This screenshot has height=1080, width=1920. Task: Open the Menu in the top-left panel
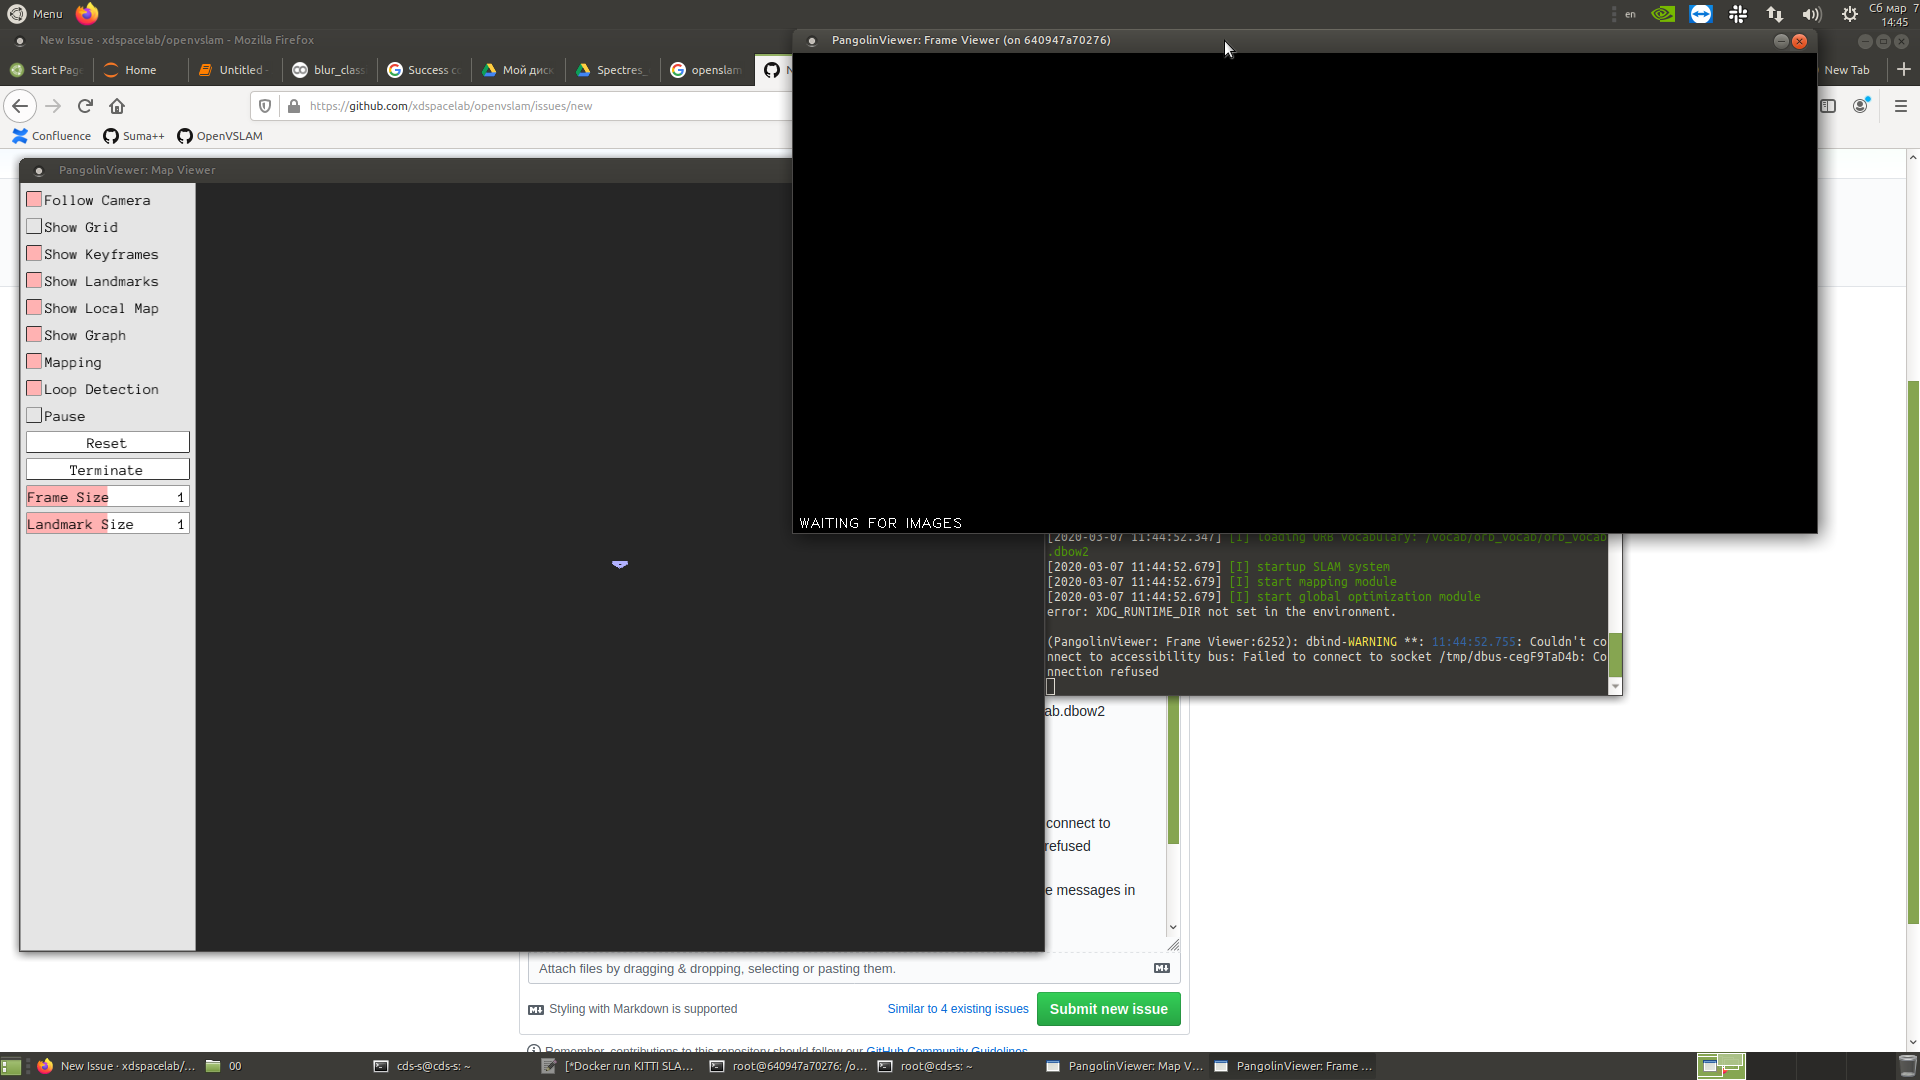[35, 14]
